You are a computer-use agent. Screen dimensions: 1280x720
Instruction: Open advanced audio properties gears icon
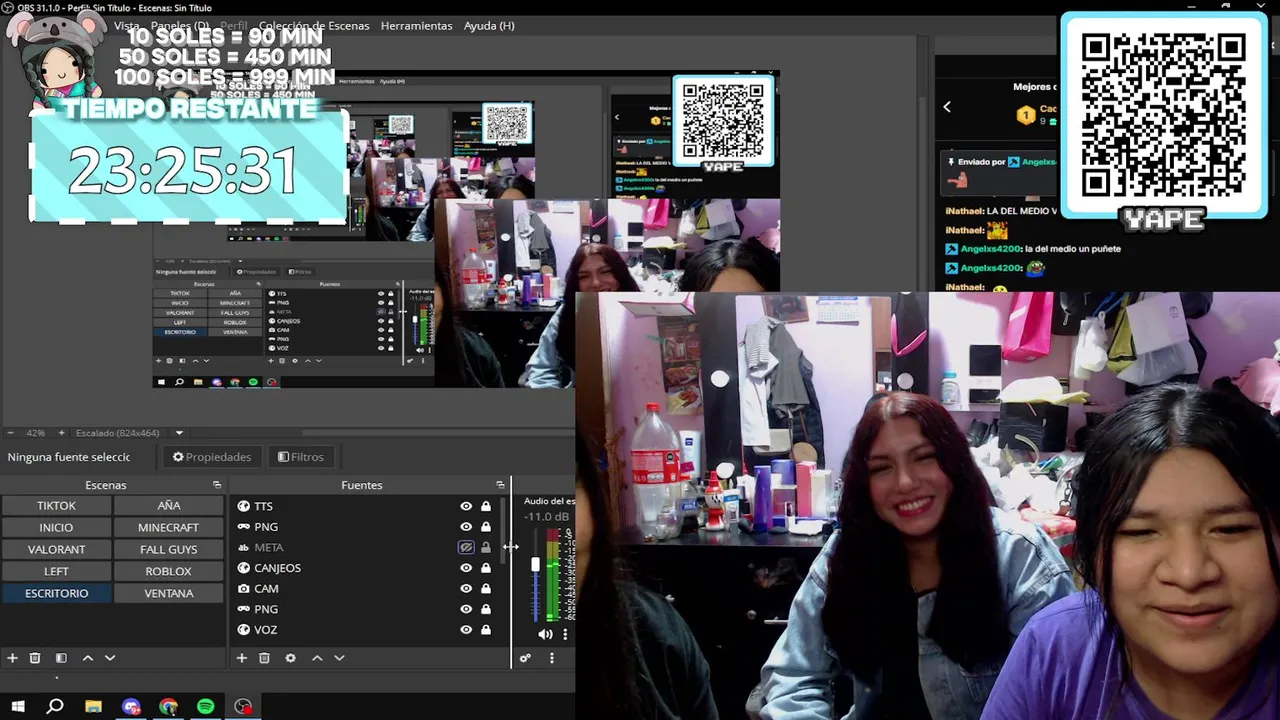coord(525,658)
